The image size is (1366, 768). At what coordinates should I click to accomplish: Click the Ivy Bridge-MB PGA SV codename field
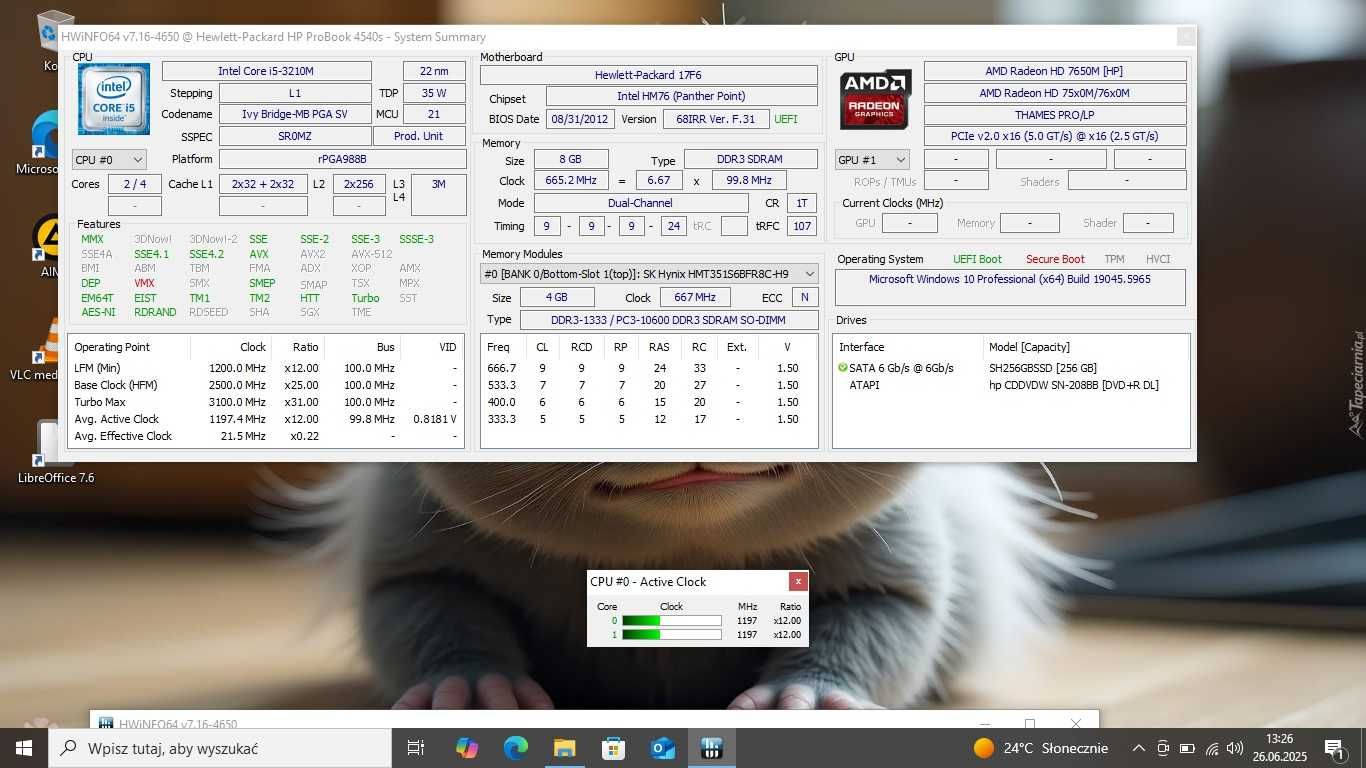point(295,114)
